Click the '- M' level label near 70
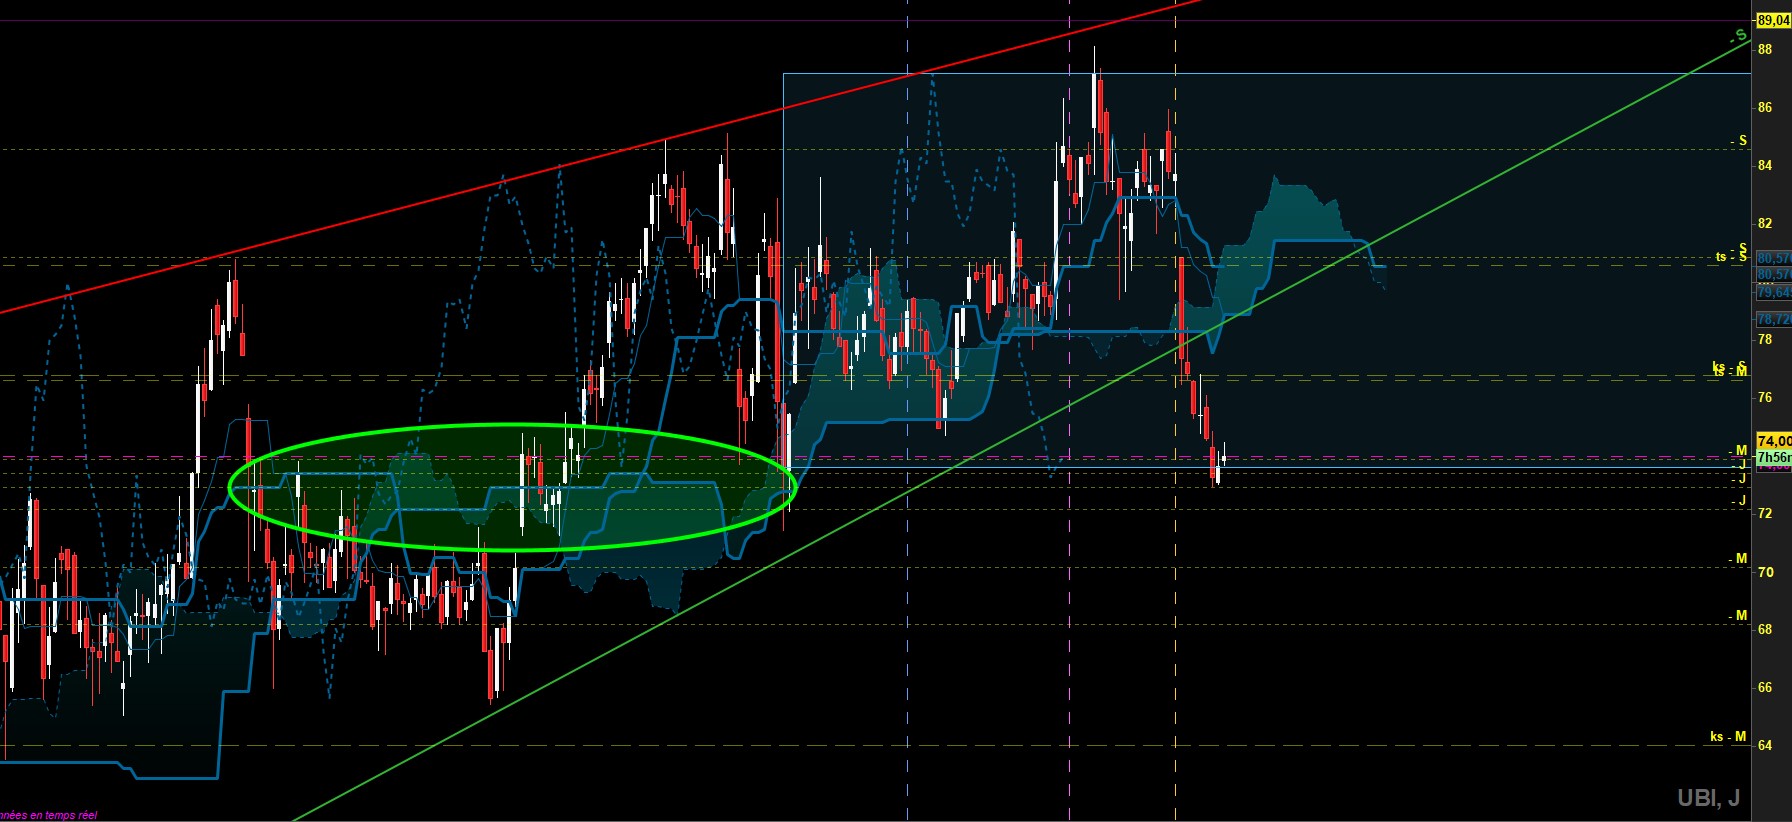The width and height of the screenshot is (1792, 822). (1740, 559)
